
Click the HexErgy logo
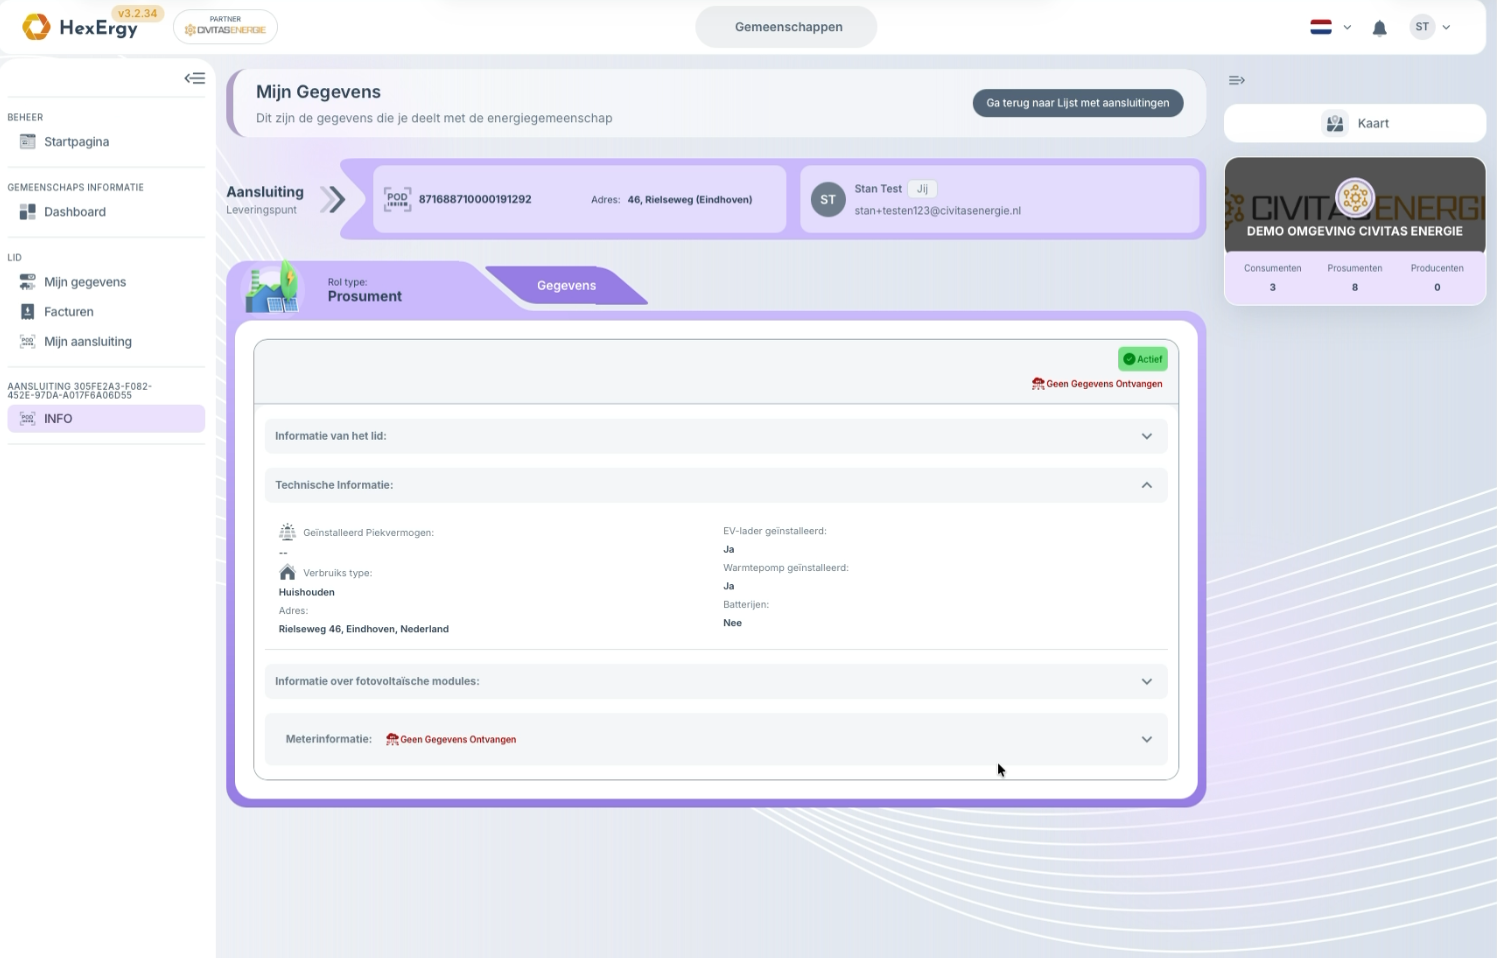80,27
